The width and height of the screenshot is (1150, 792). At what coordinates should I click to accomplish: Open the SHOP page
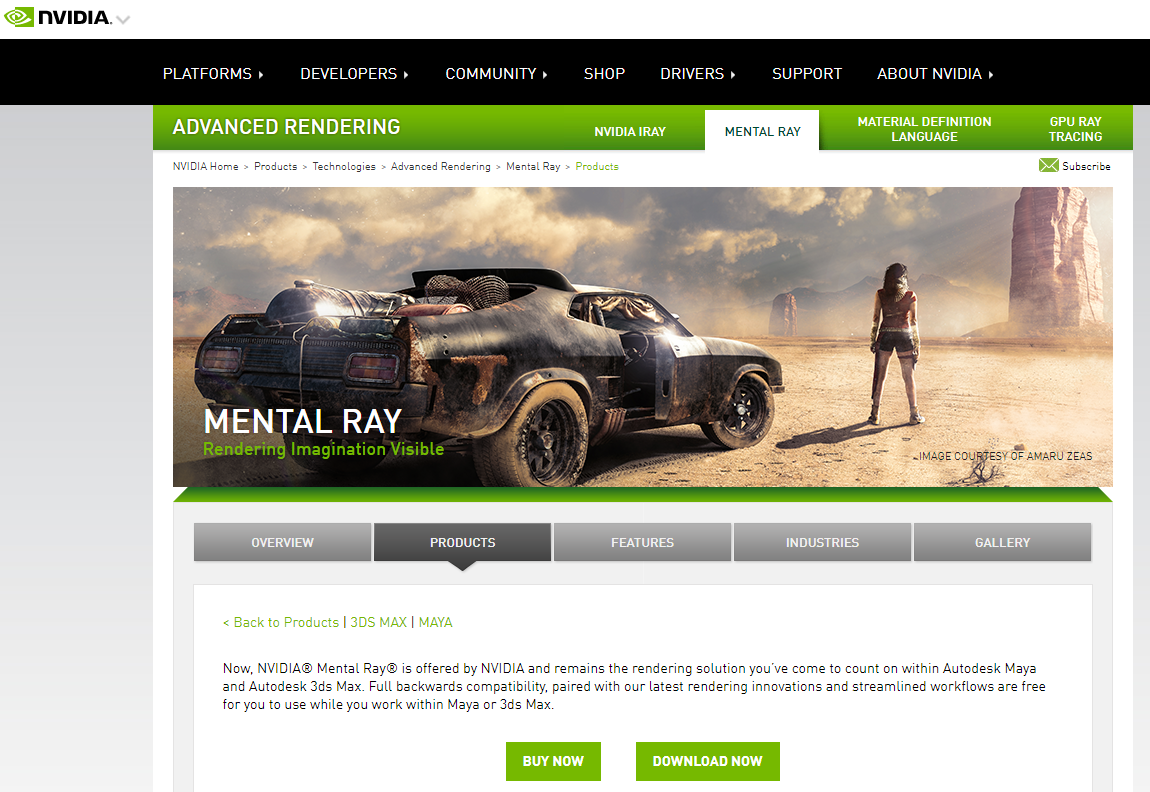coord(604,74)
